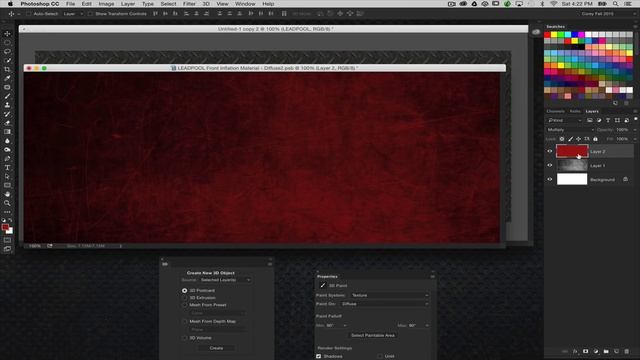Lock transparent pixels in Layers panel

point(562,139)
